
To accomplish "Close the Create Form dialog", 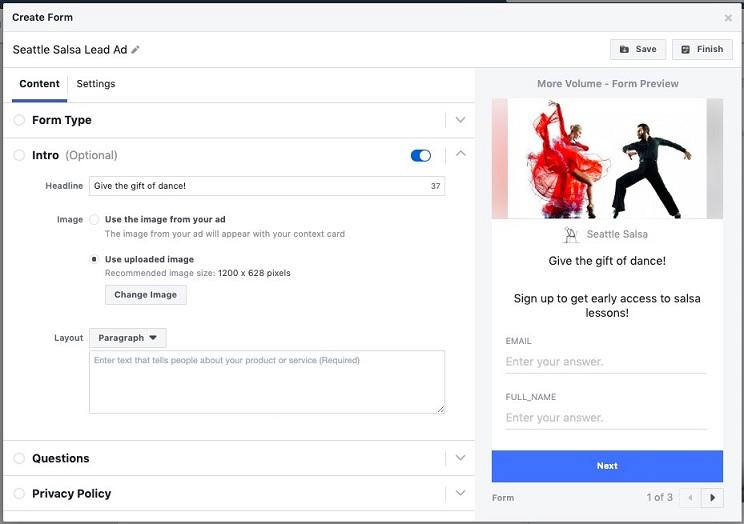I will [x=728, y=18].
